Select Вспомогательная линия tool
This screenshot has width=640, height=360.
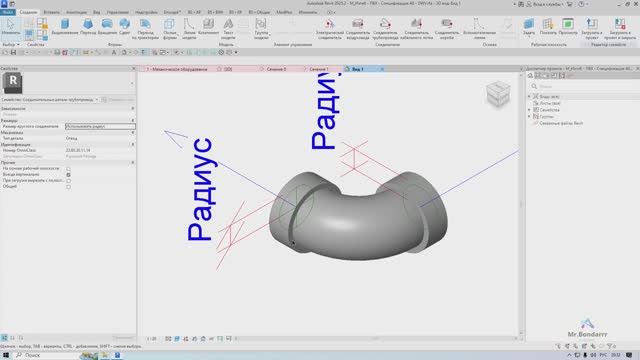479,29
